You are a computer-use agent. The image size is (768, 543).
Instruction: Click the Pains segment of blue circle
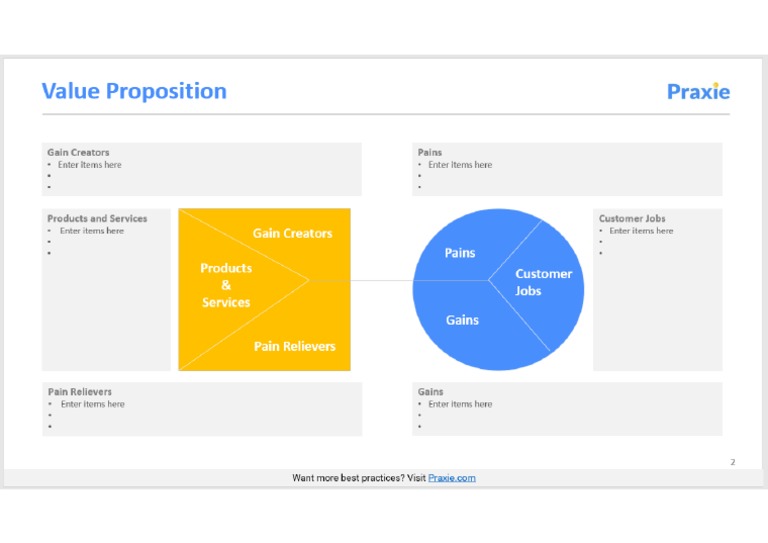click(460, 253)
